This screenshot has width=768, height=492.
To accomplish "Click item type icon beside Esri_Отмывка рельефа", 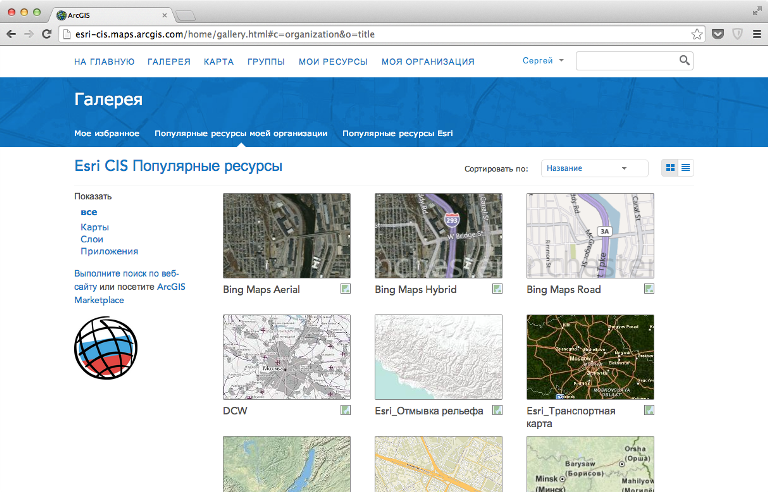I will click(497, 410).
